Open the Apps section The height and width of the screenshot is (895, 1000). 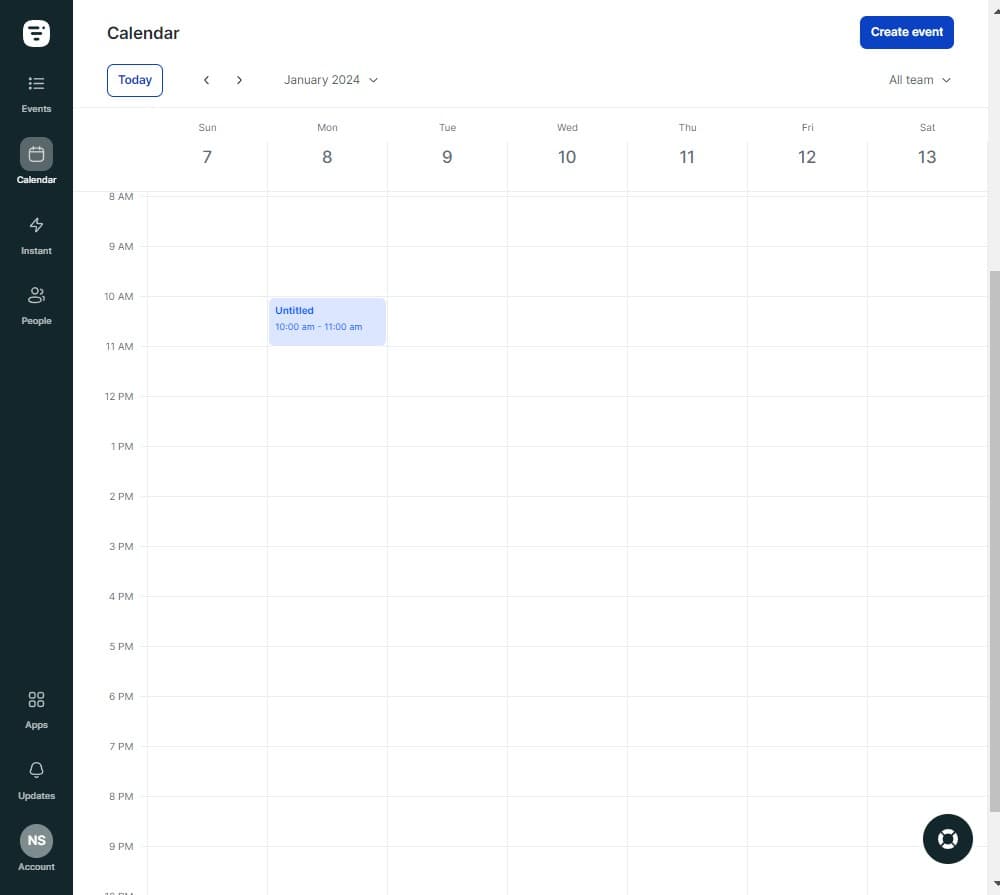click(x=36, y=707)
